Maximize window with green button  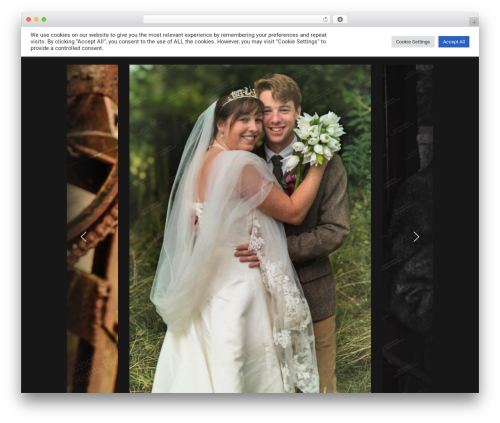coord(44,19)
